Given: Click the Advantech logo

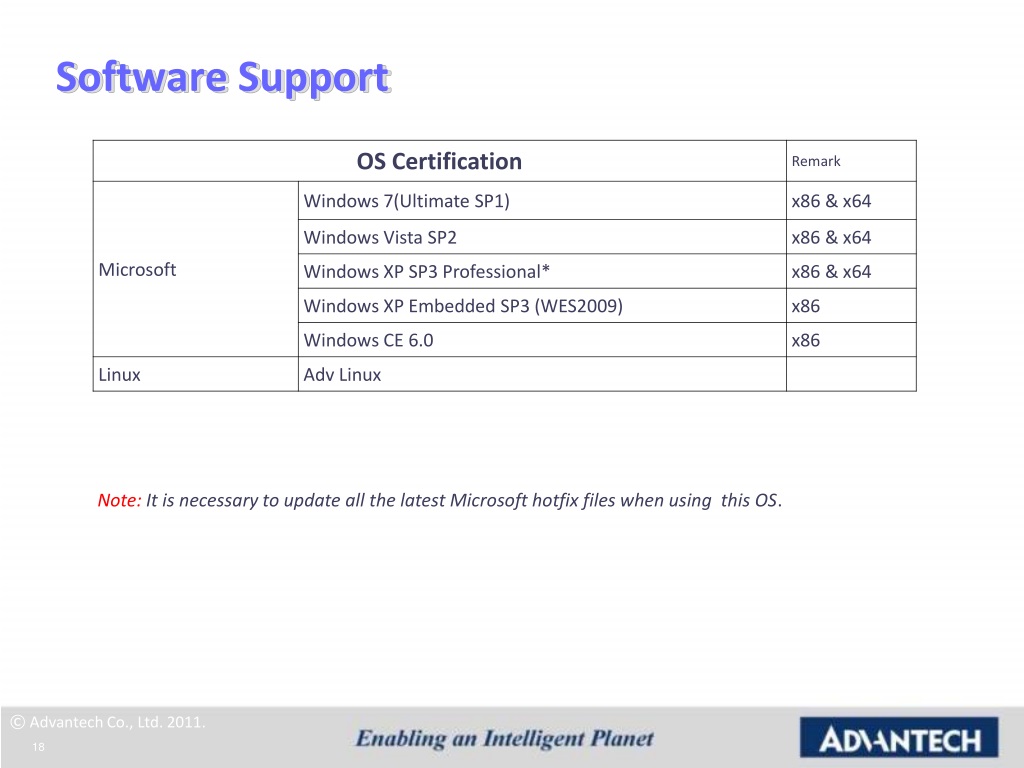Looking at the screenshot, I should (899, 737).
